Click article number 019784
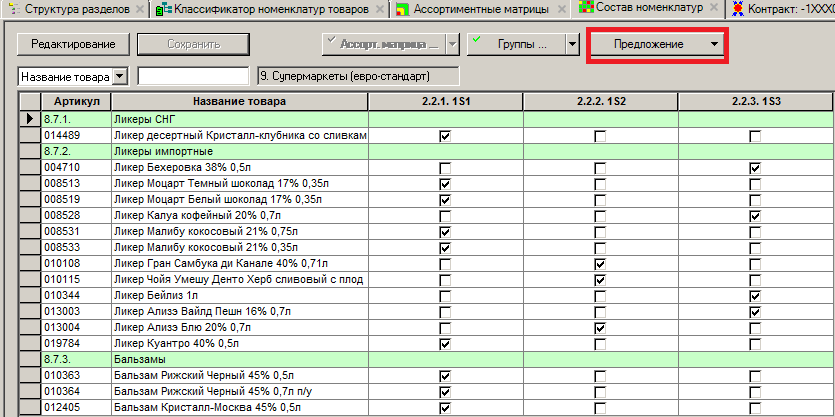The width and height of the screenshot is (835, 417). (76, 344)
